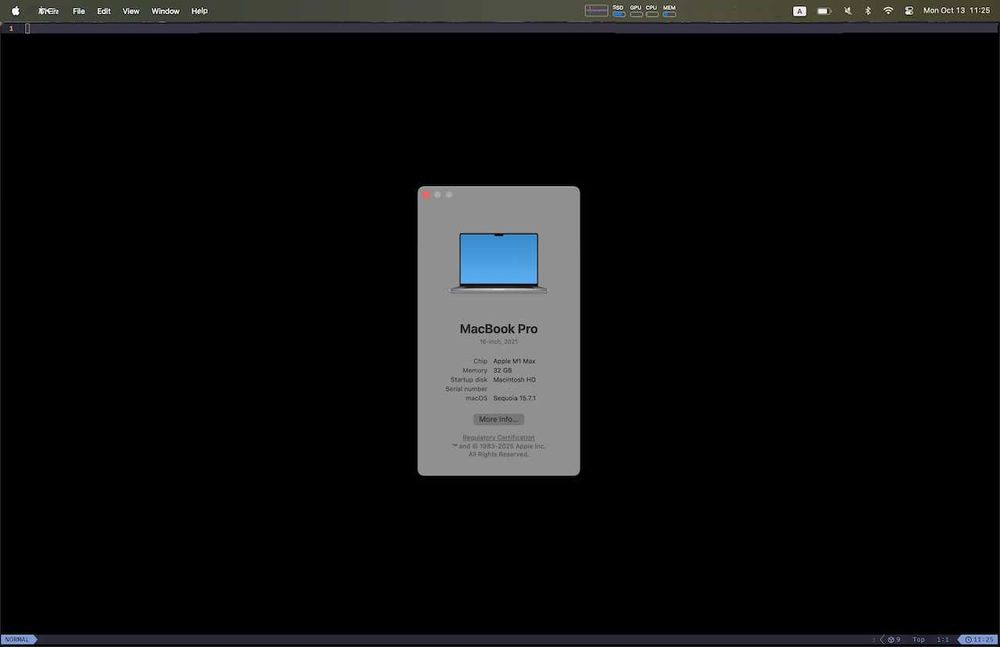1000x647 pixels.
Task: Click the NORMAL mode indicator in status line
Action: (x=18, y=639)
